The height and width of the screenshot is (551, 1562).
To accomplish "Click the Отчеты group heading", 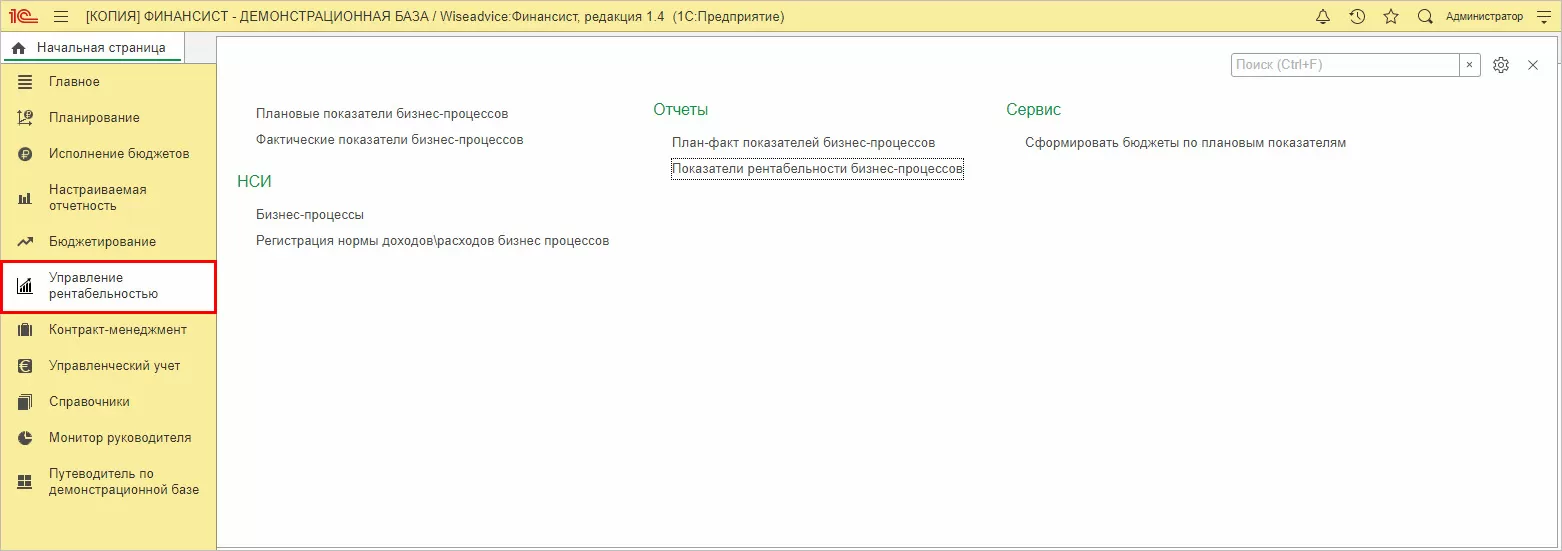I will (681, 110).
